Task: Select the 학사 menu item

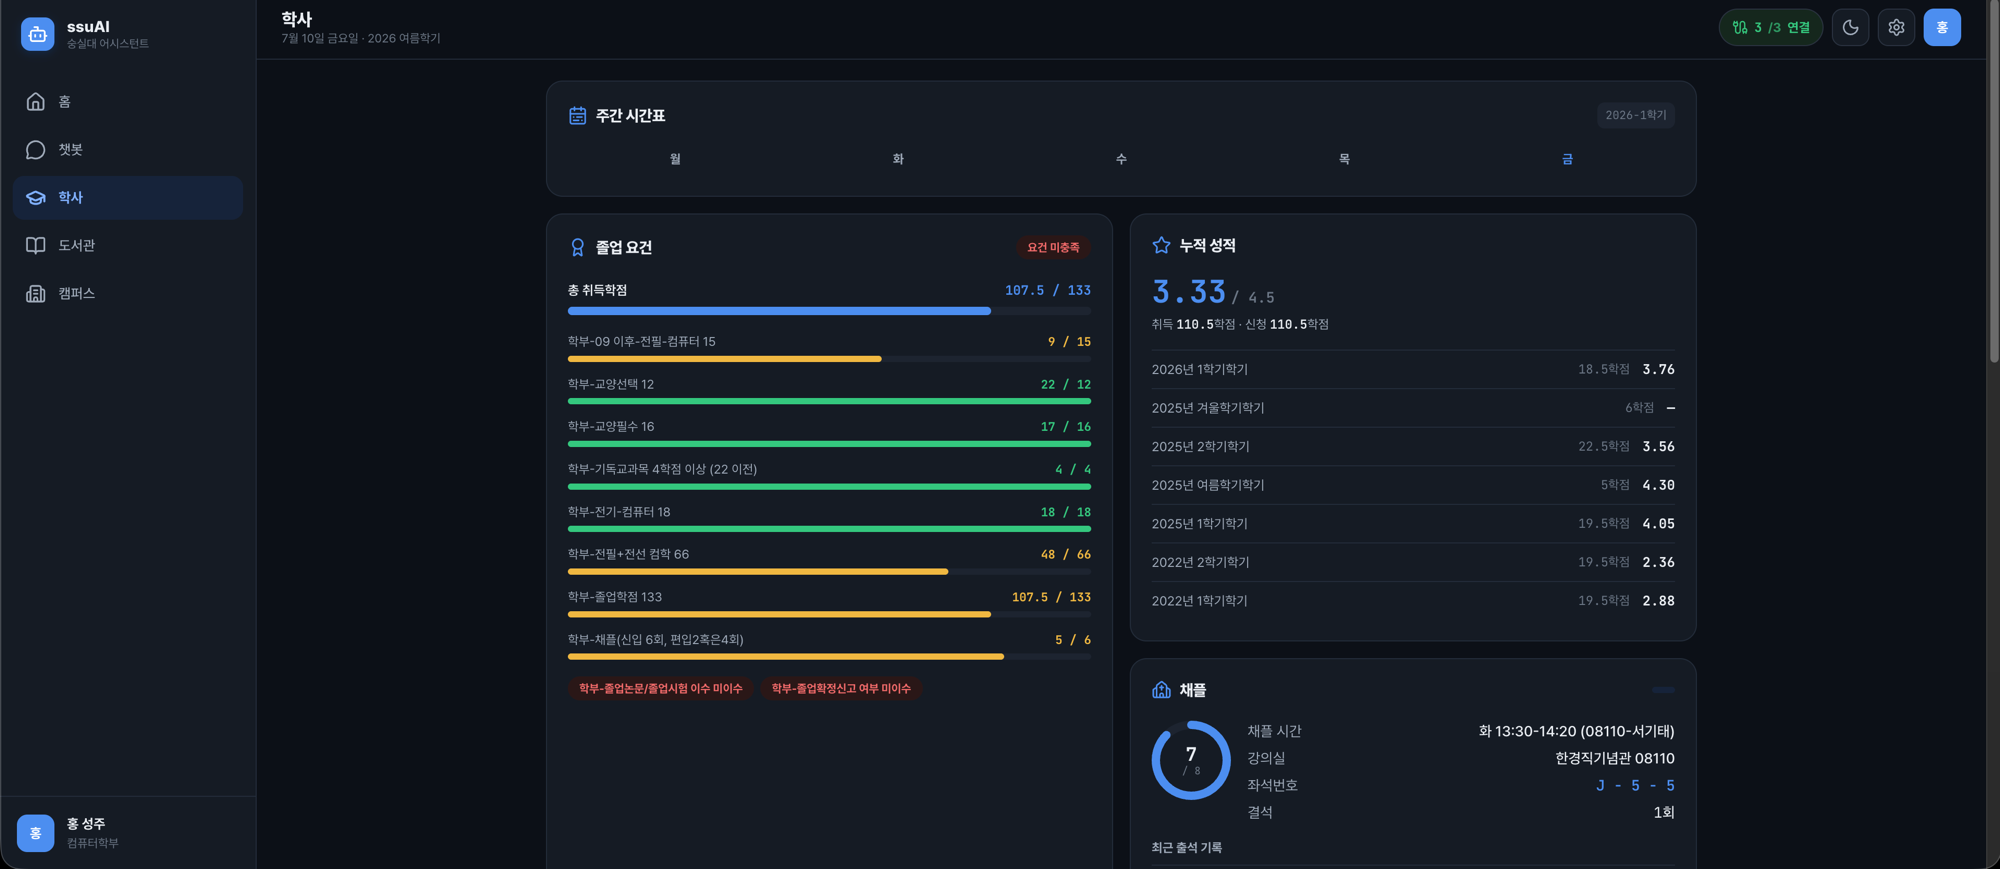Action: click(x=128, y=197)
